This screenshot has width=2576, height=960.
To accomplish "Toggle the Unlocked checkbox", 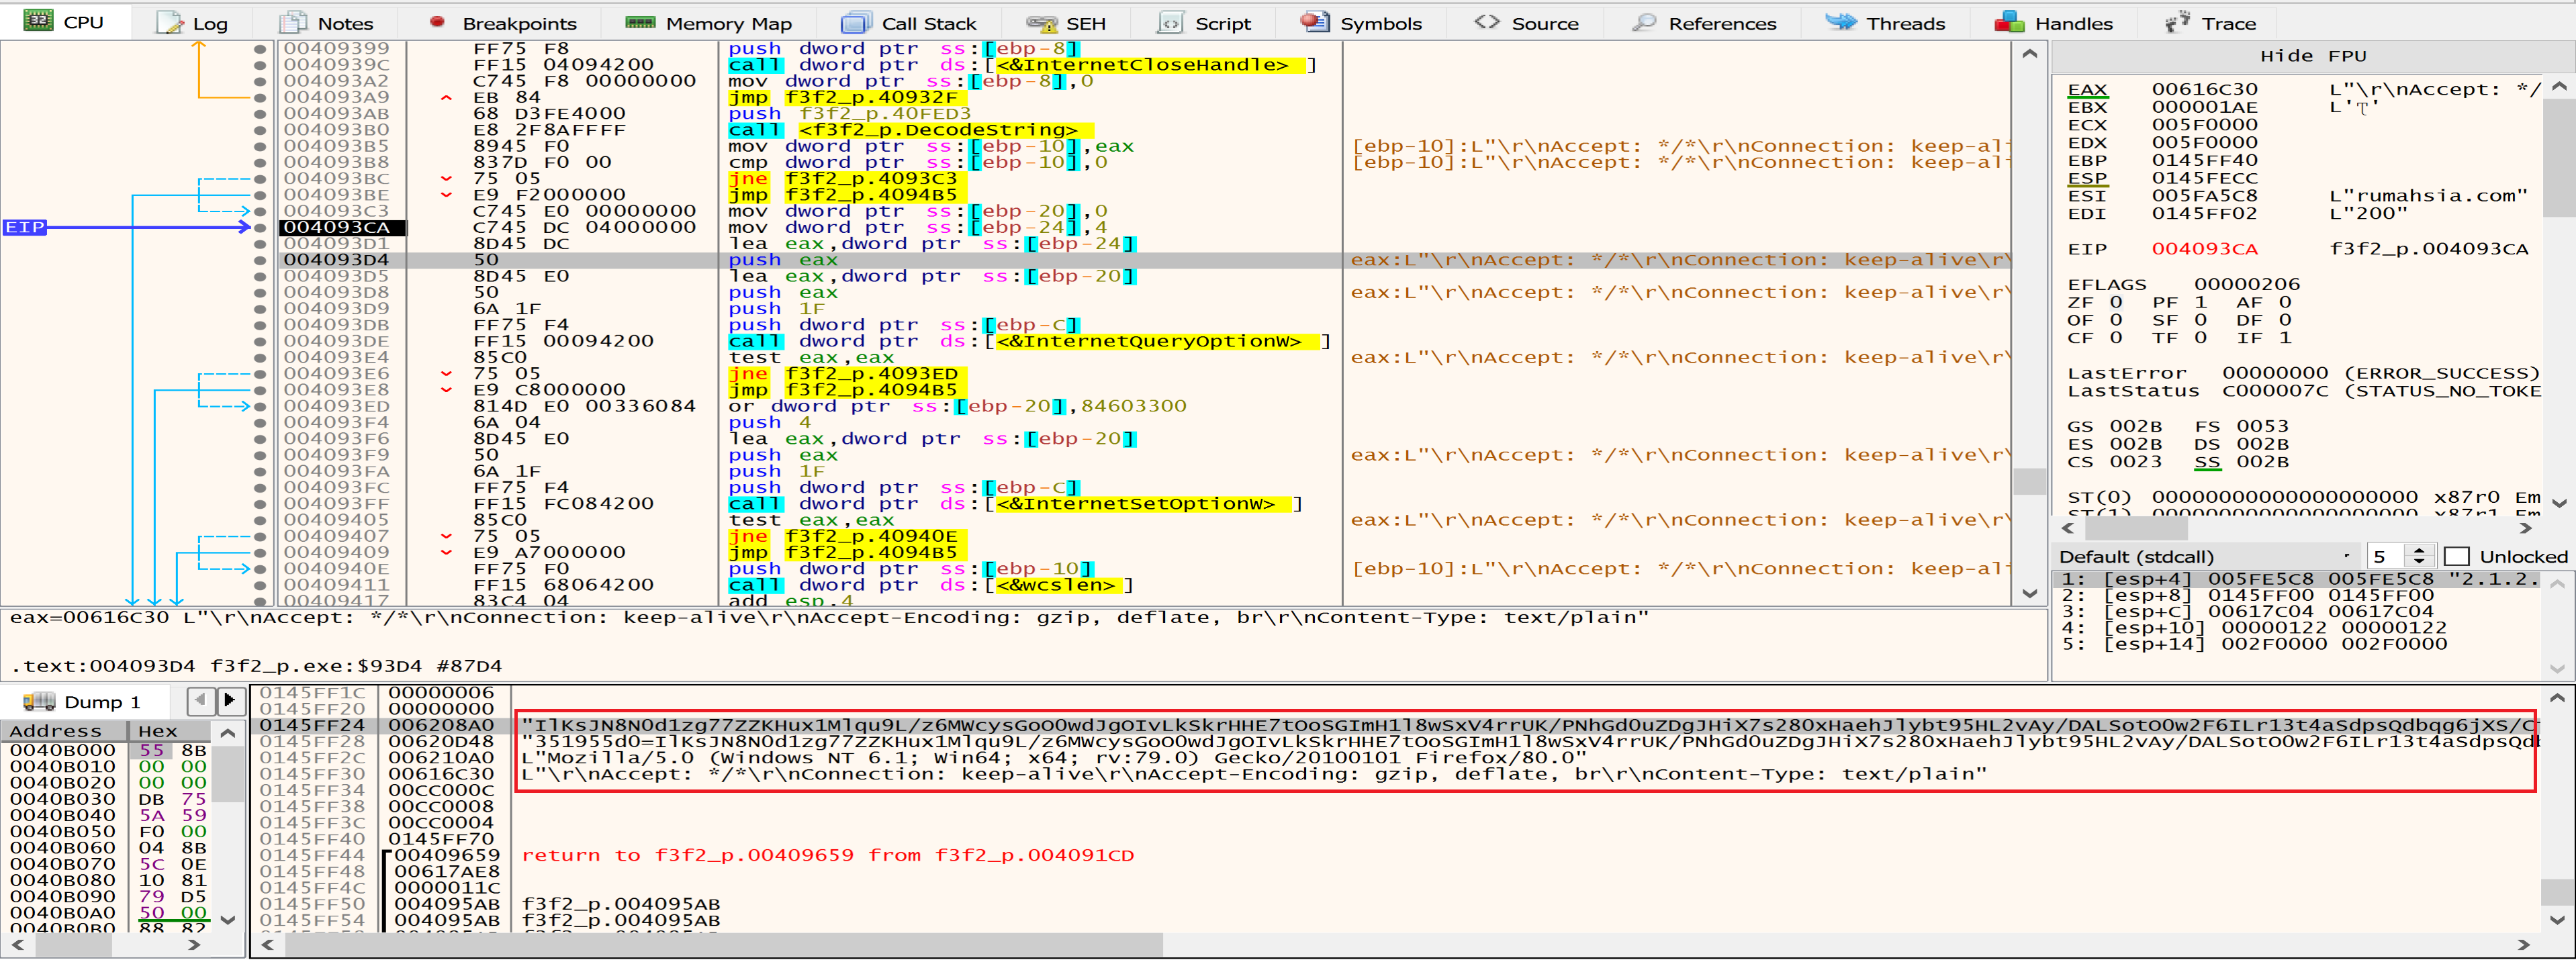I will (x=2457, y=556).
